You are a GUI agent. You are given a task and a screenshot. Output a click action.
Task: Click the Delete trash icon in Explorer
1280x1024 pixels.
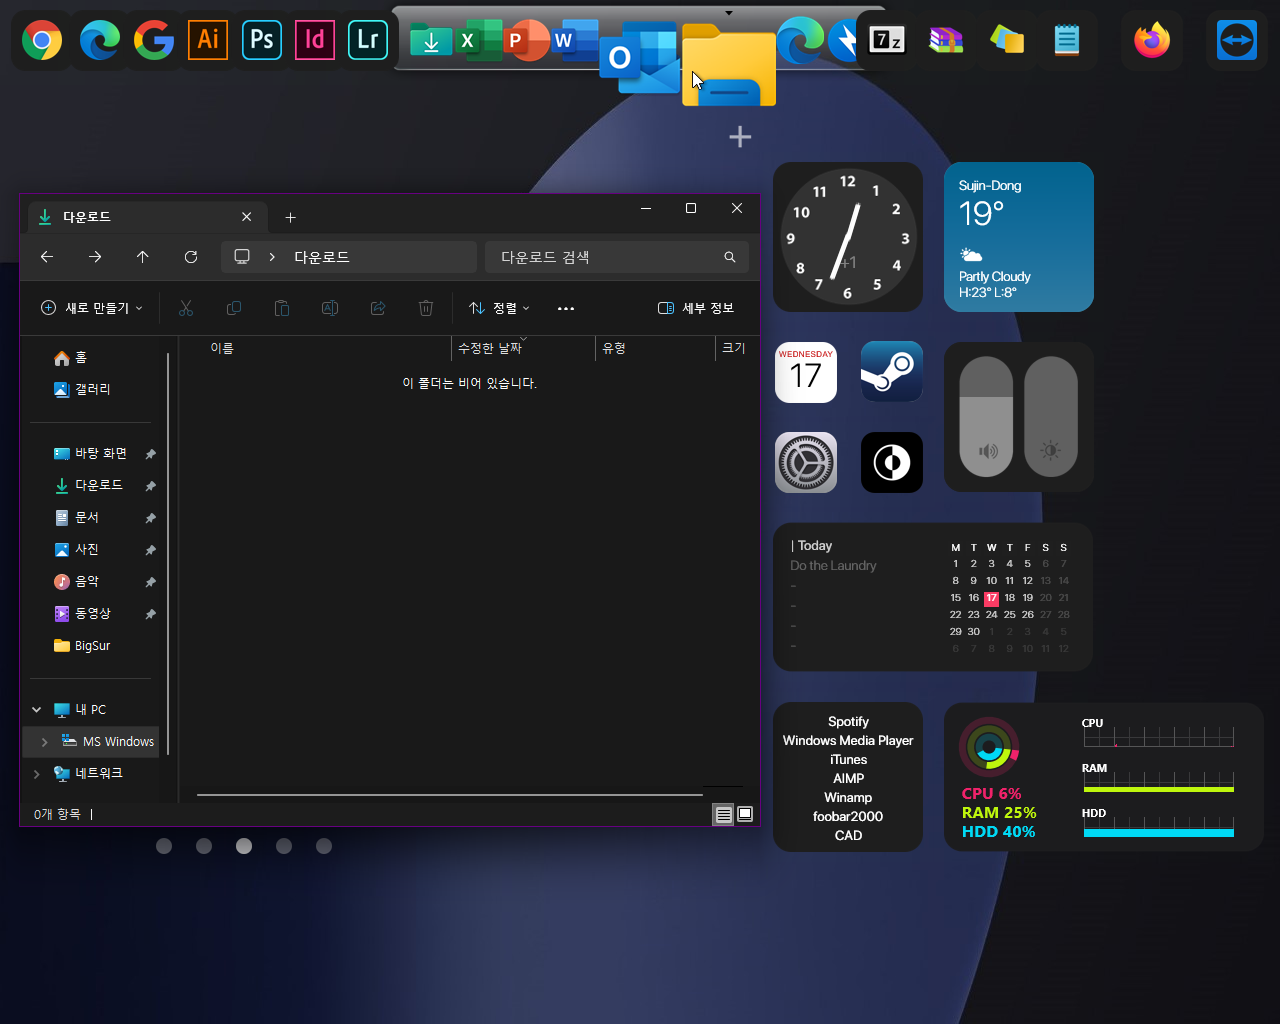pos(426,308)
